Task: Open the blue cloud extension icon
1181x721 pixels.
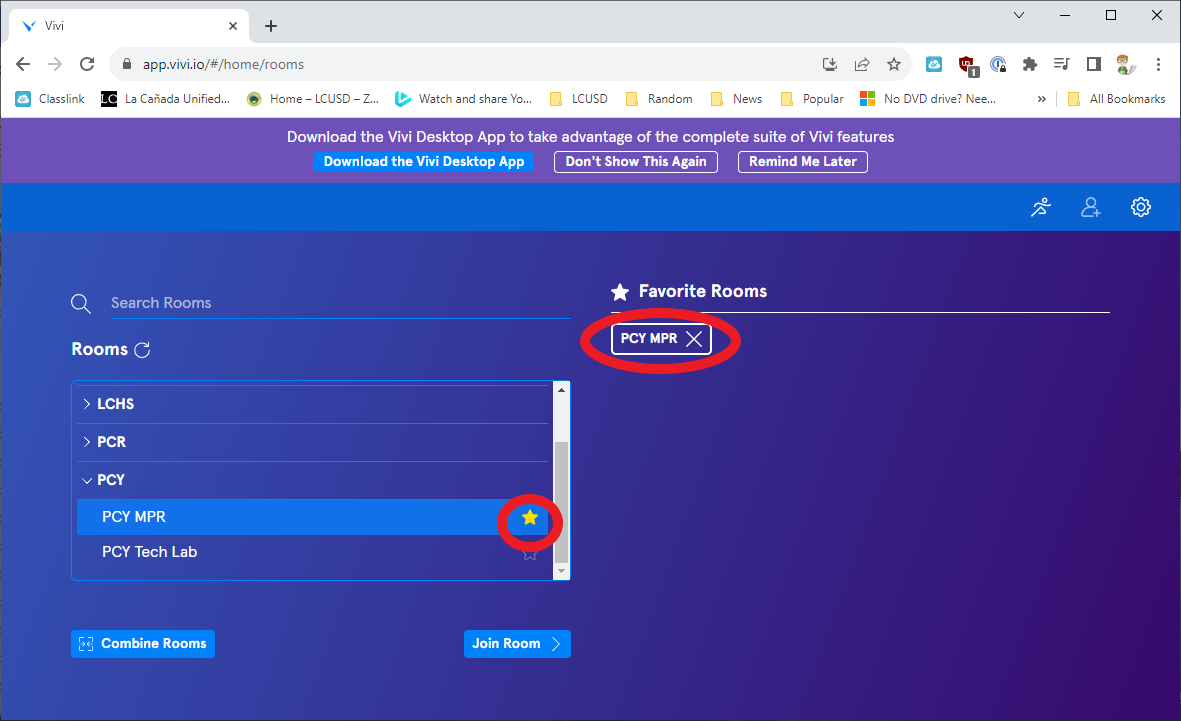Action: [x=934, y=65]
